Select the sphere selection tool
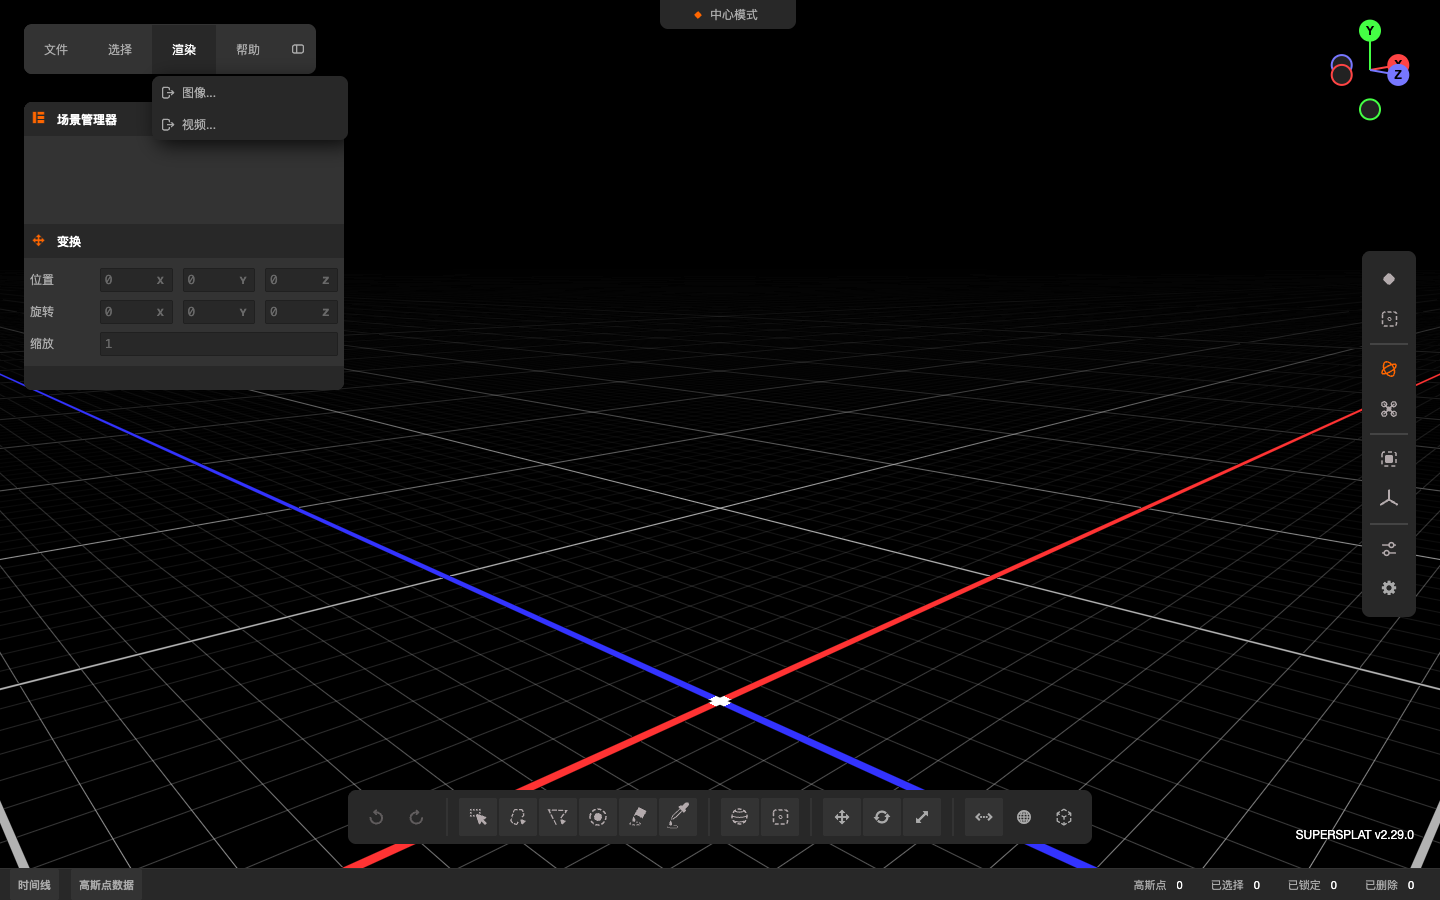Image resolution: width=1440 pixels, height=900 pixels. (x=740, y=817)
